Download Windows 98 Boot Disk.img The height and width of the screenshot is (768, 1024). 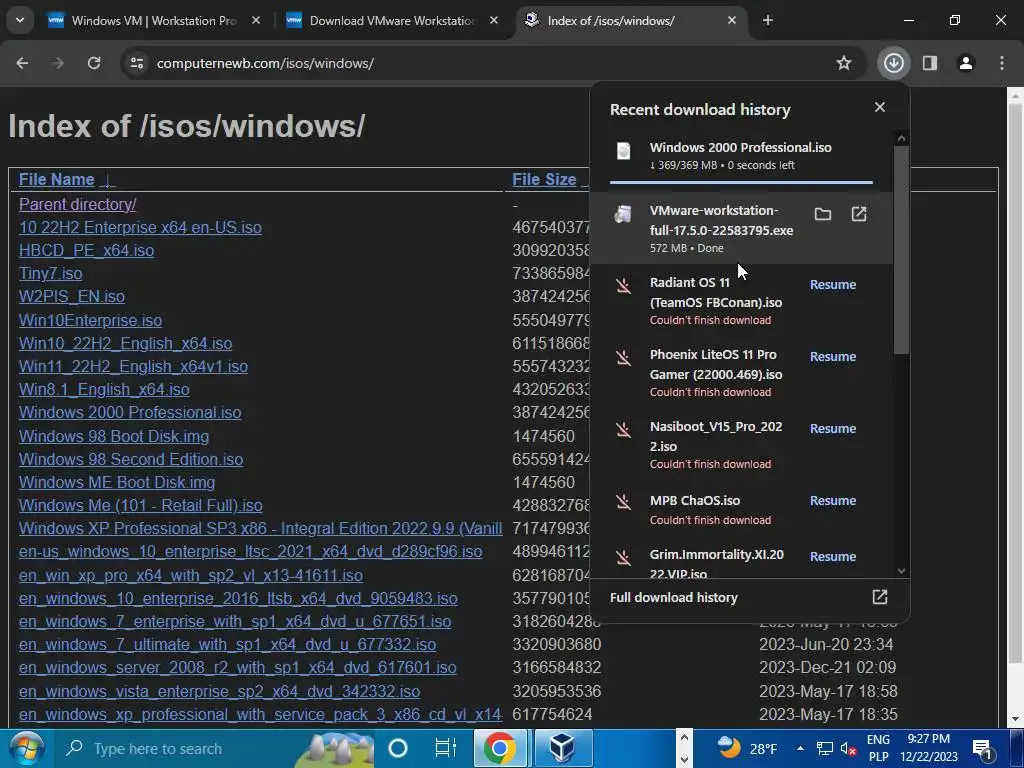click(x=114, y=436)
